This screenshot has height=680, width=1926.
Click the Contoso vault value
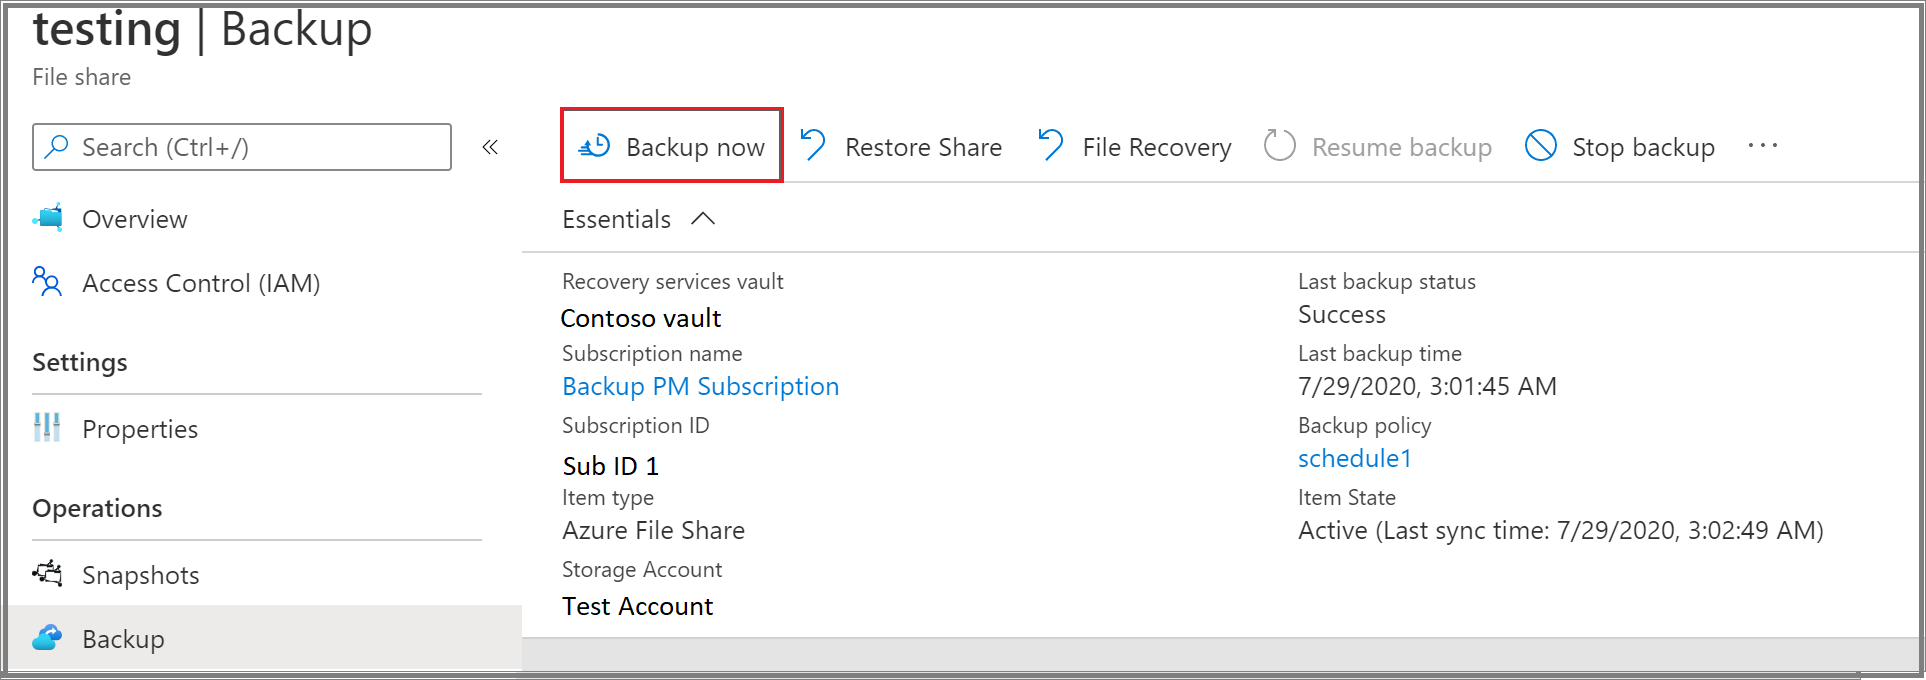click(640, 318)
